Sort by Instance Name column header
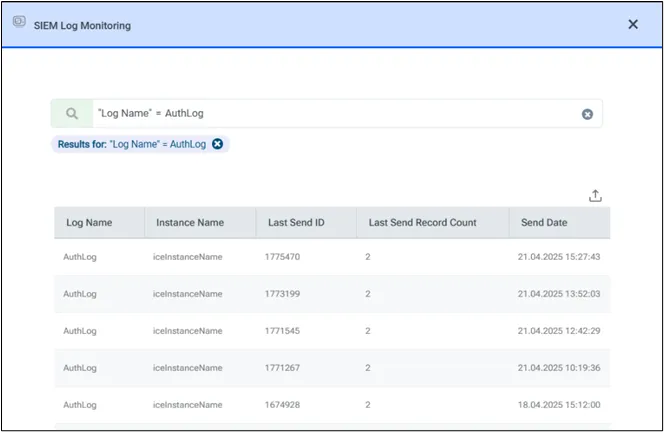664x432 pixels. pos(200,222)
